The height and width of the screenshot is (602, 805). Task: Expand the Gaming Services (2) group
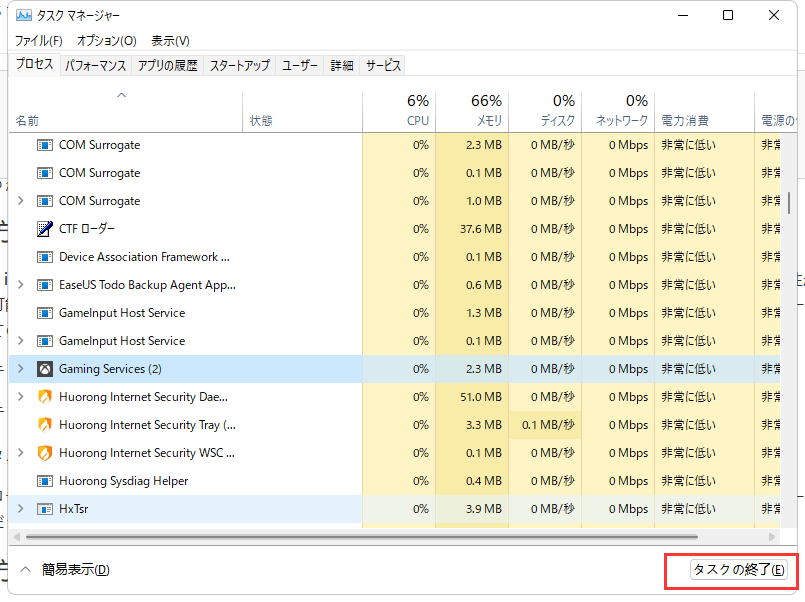coord(20,369)
